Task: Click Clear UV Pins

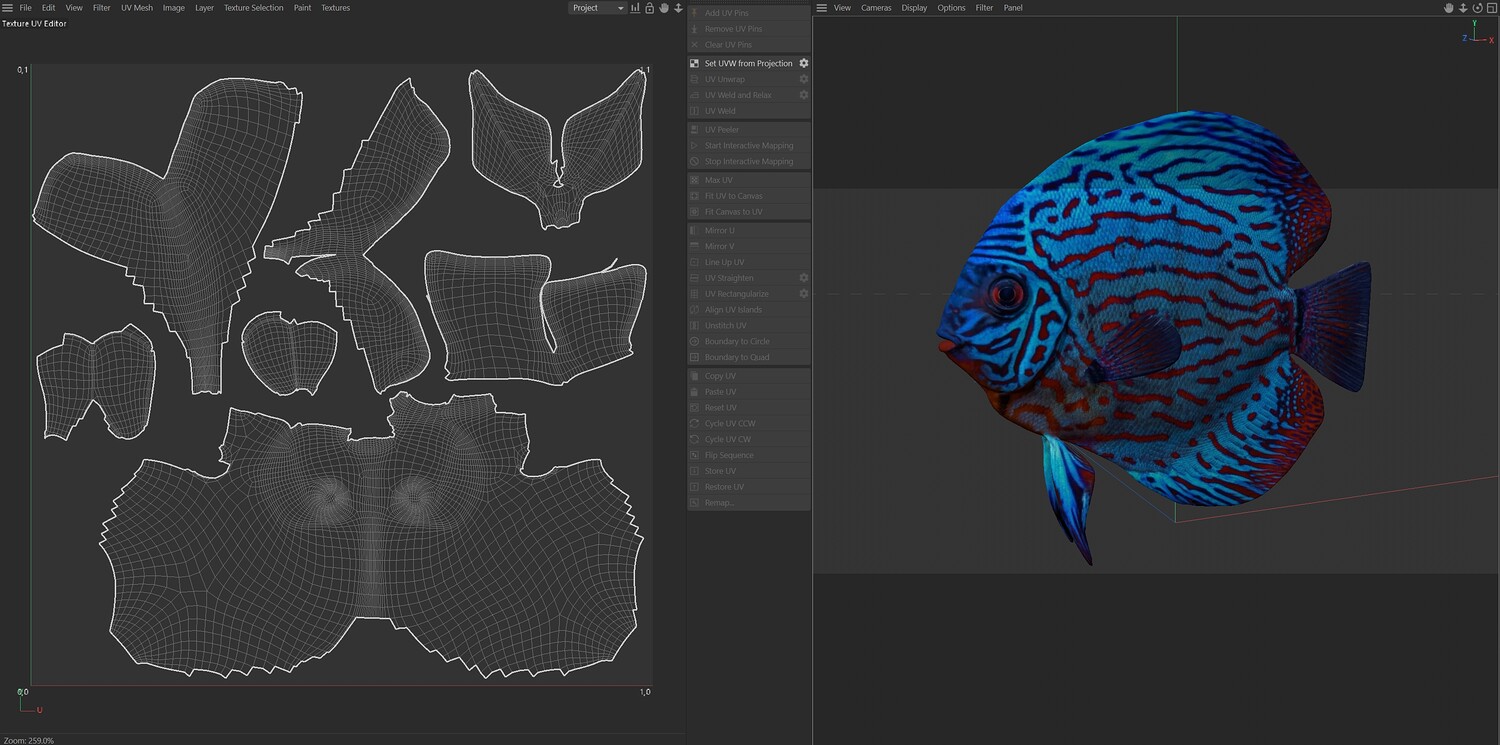Action: point(748,45)
